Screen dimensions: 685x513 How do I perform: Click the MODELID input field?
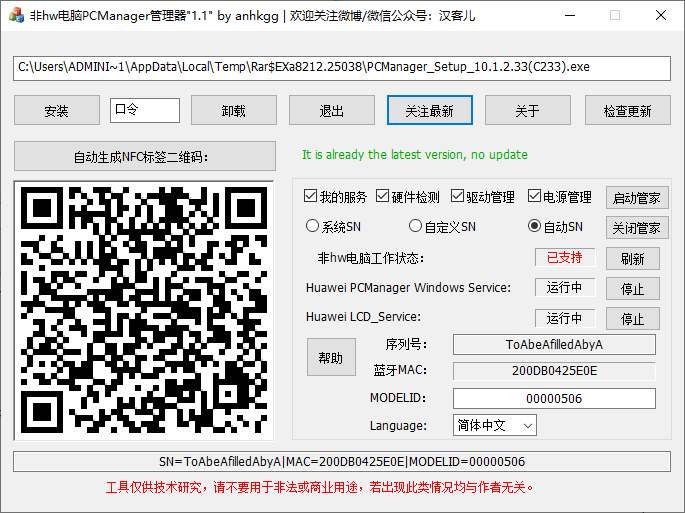coord(554,399)
